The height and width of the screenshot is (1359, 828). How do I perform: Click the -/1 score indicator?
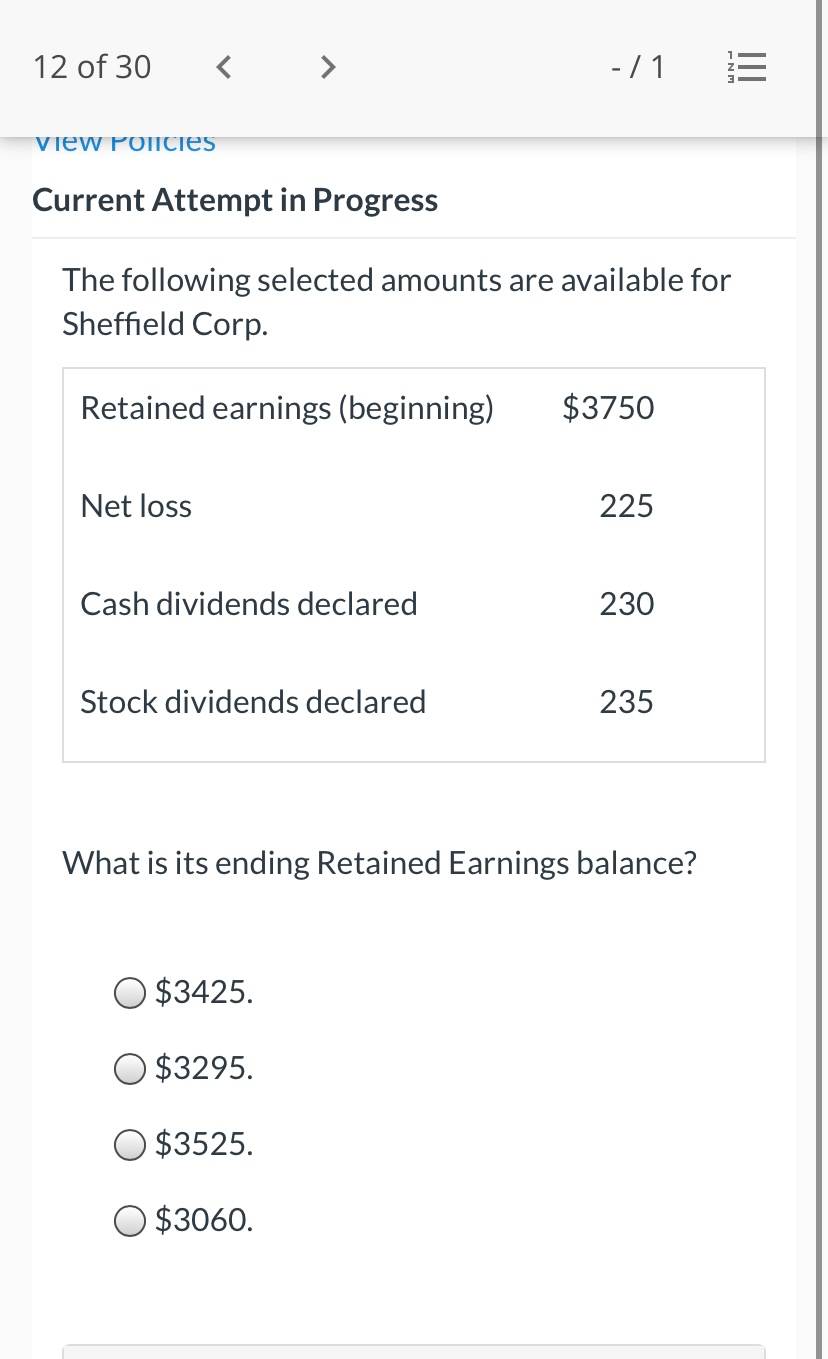(637, 67)
